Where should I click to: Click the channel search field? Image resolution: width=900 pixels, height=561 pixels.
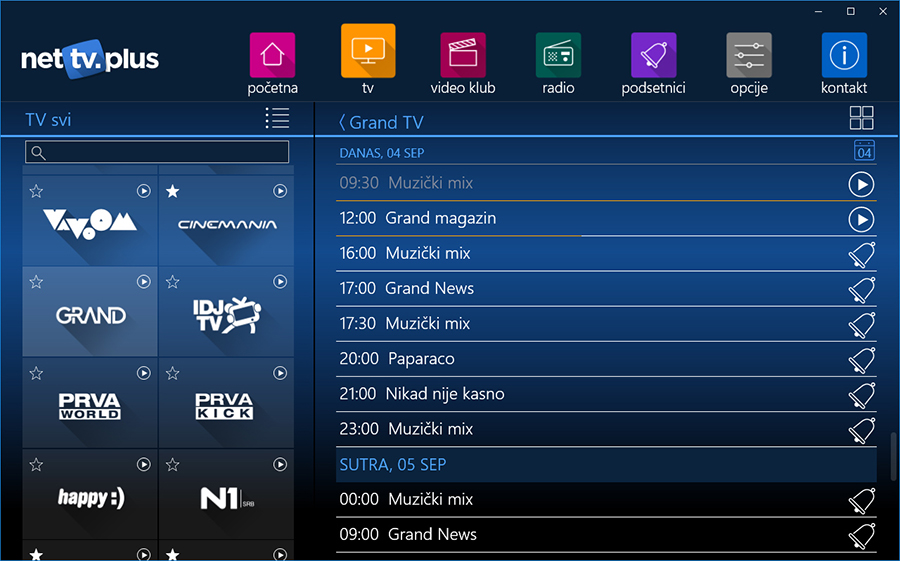[x=157, y=152]
